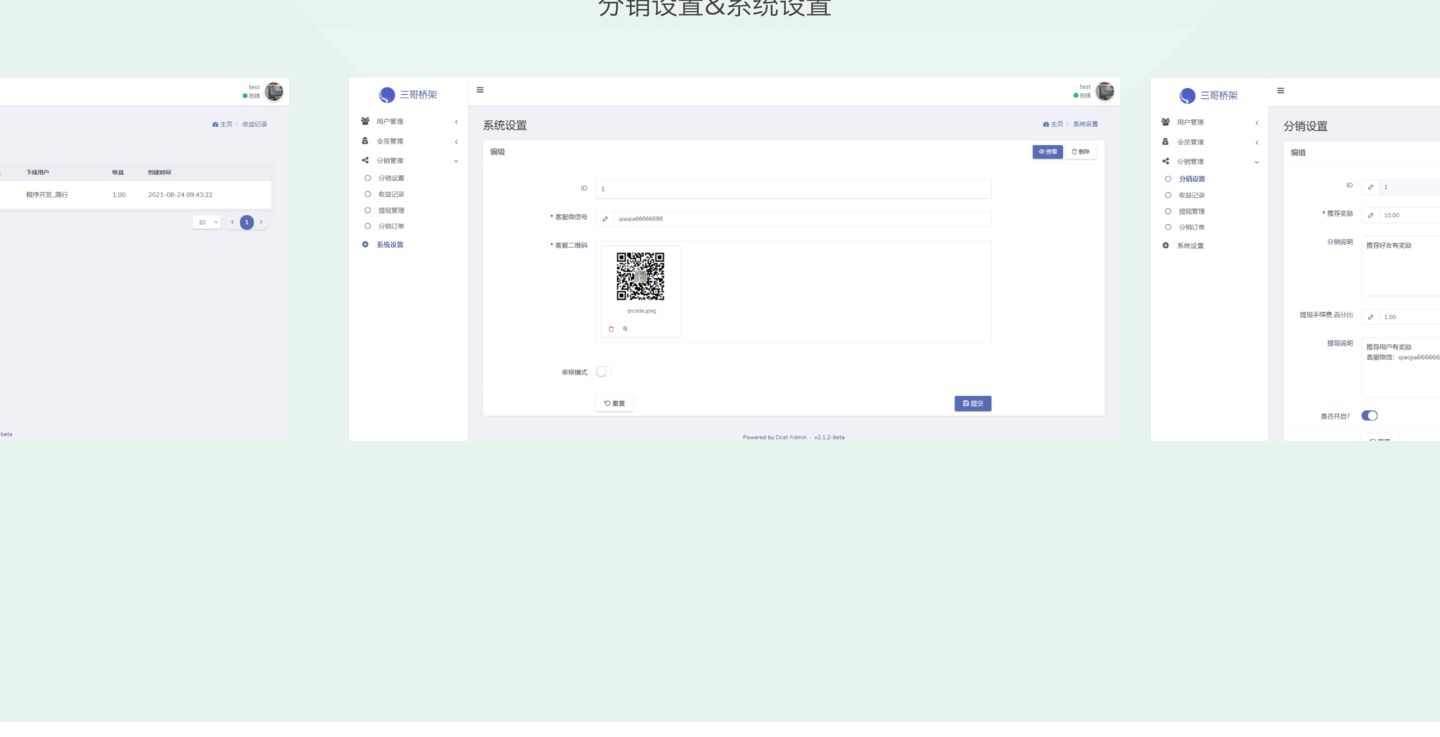This screenshot has width=1440, height=737.
Task: Toggle the 审核模式 switch
Action: pos(602,372)
